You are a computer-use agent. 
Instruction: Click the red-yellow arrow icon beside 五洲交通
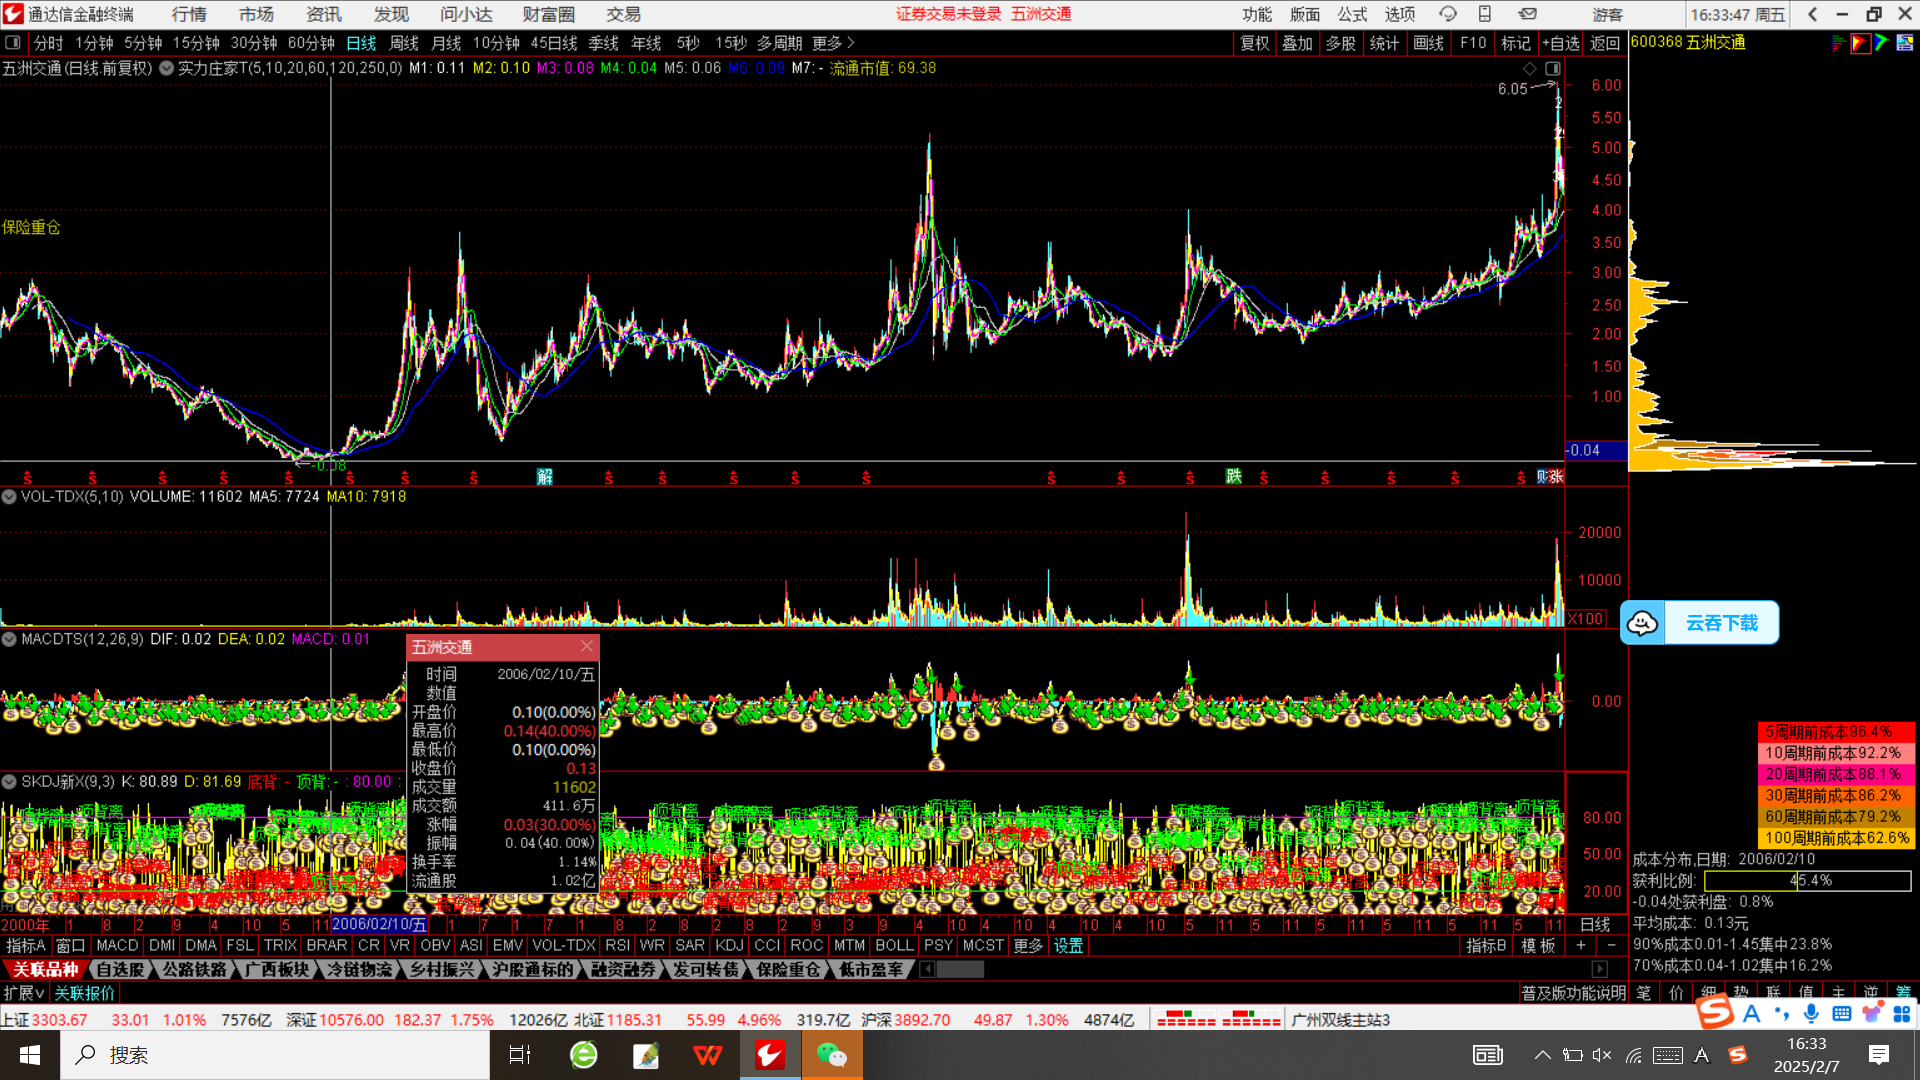coord(1860,43)
